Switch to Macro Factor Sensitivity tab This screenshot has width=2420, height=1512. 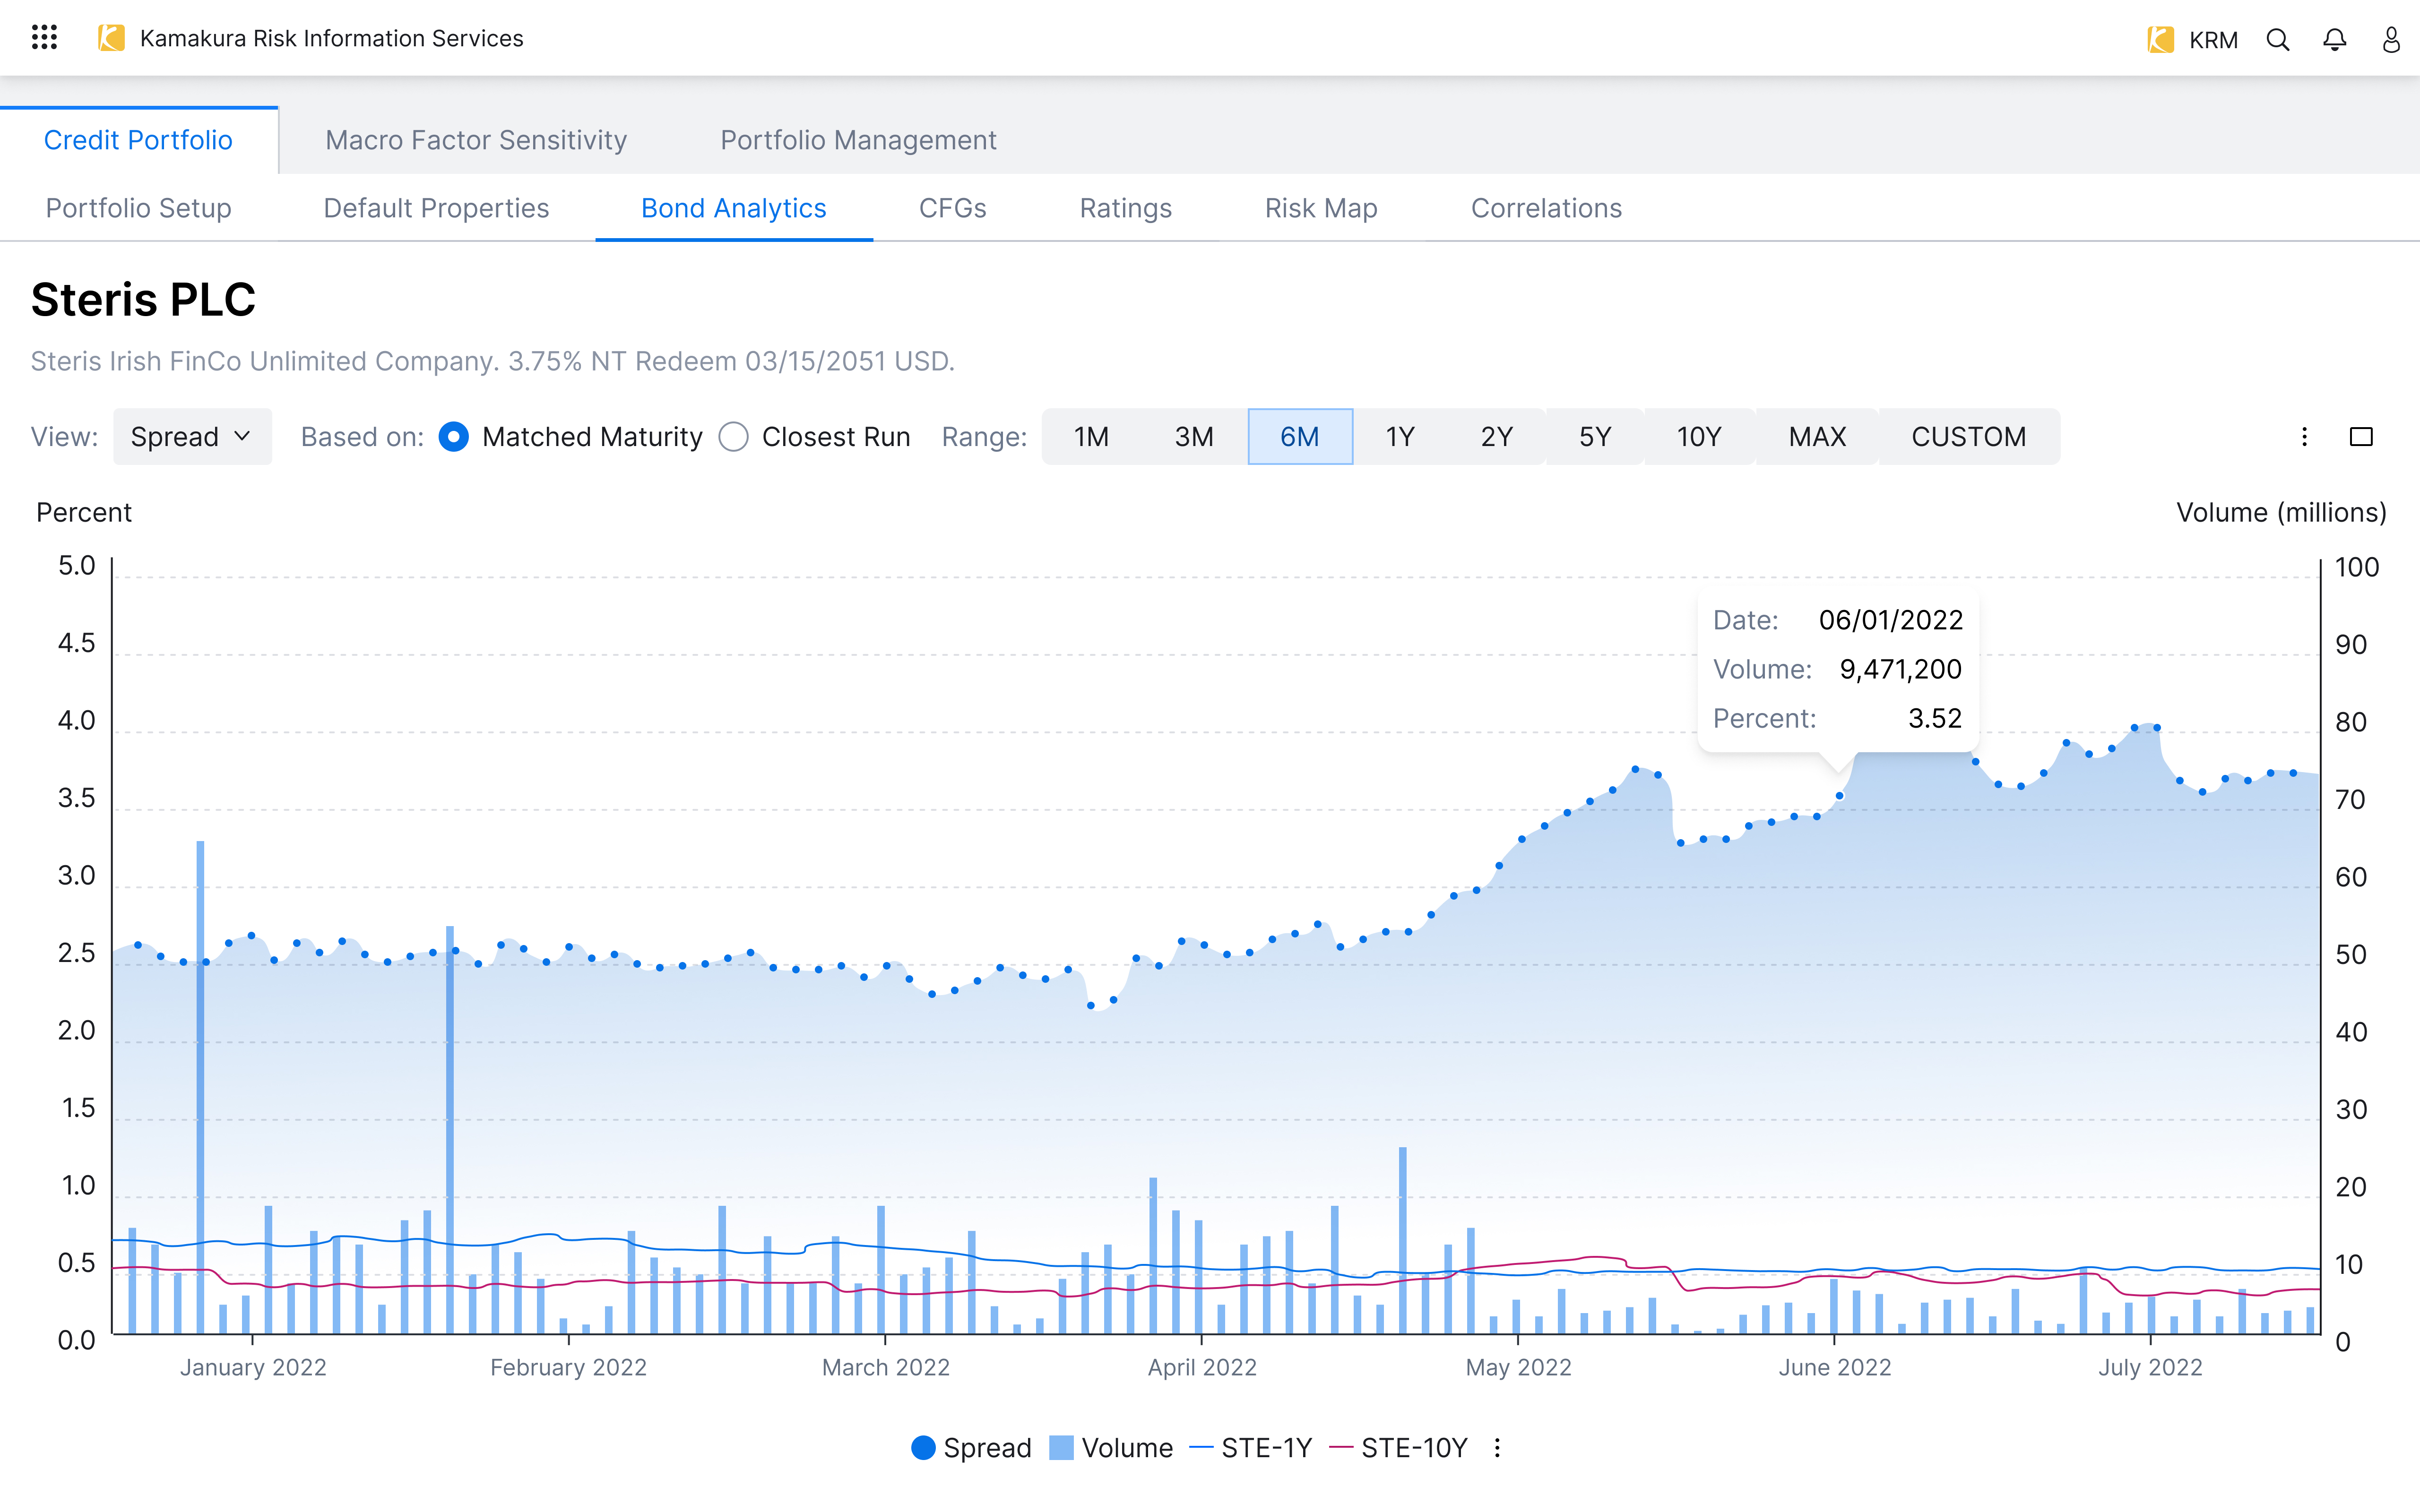coord(476,140)
